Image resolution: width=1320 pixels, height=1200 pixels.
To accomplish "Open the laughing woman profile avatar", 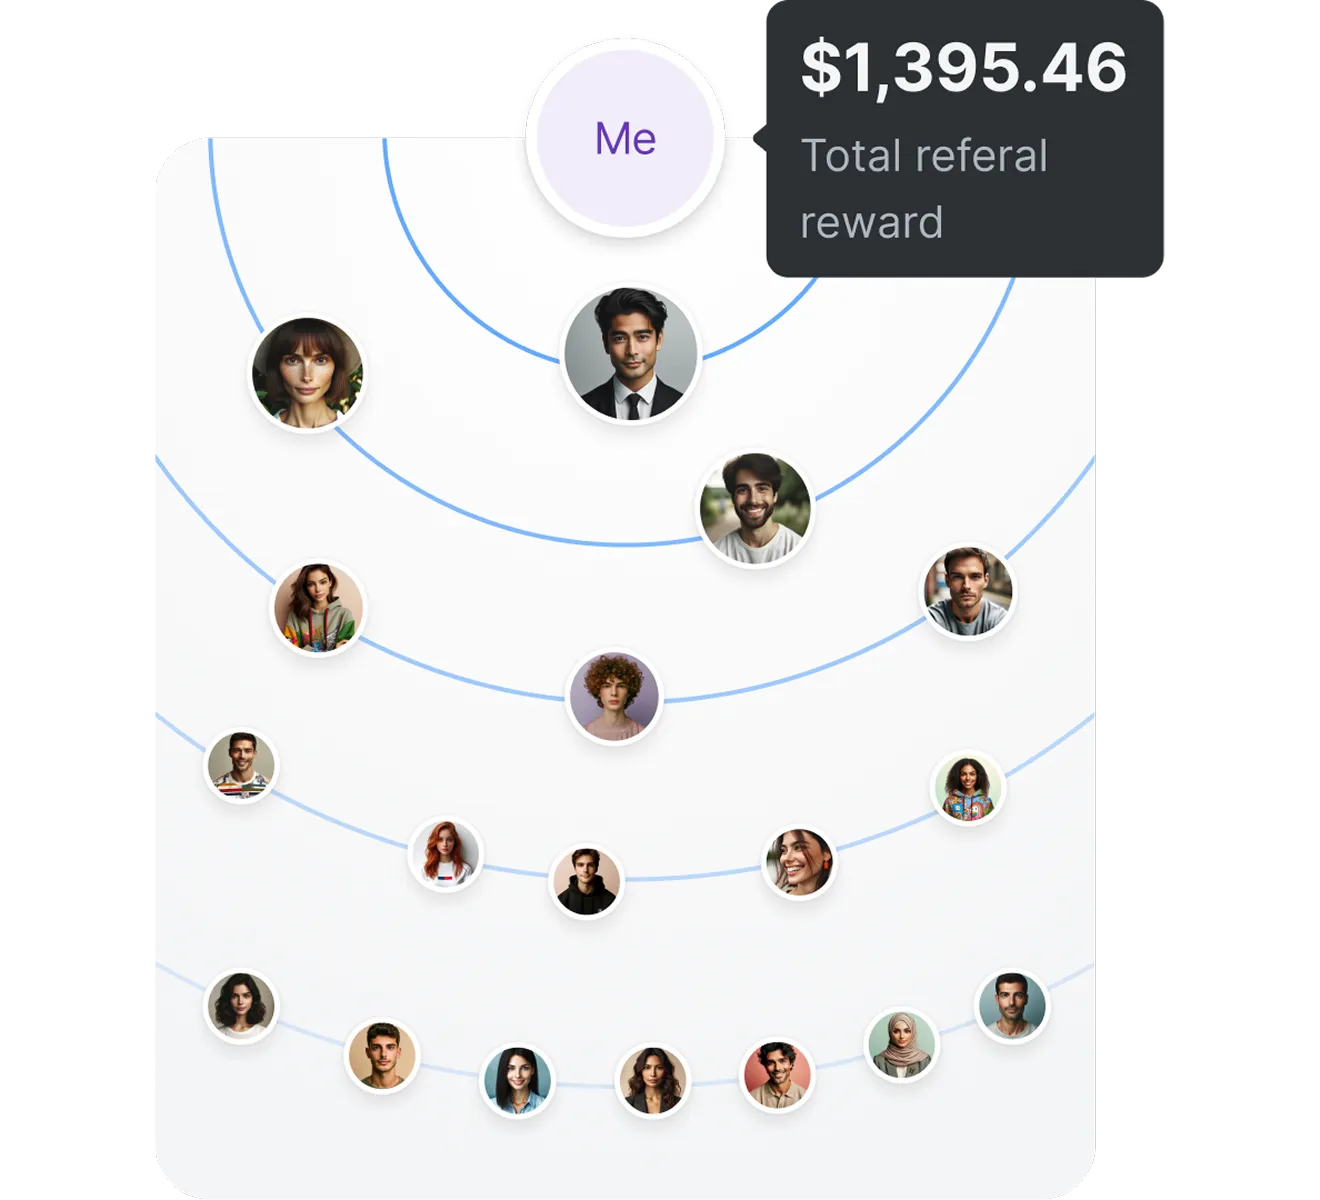I will [x=799, y=862].
